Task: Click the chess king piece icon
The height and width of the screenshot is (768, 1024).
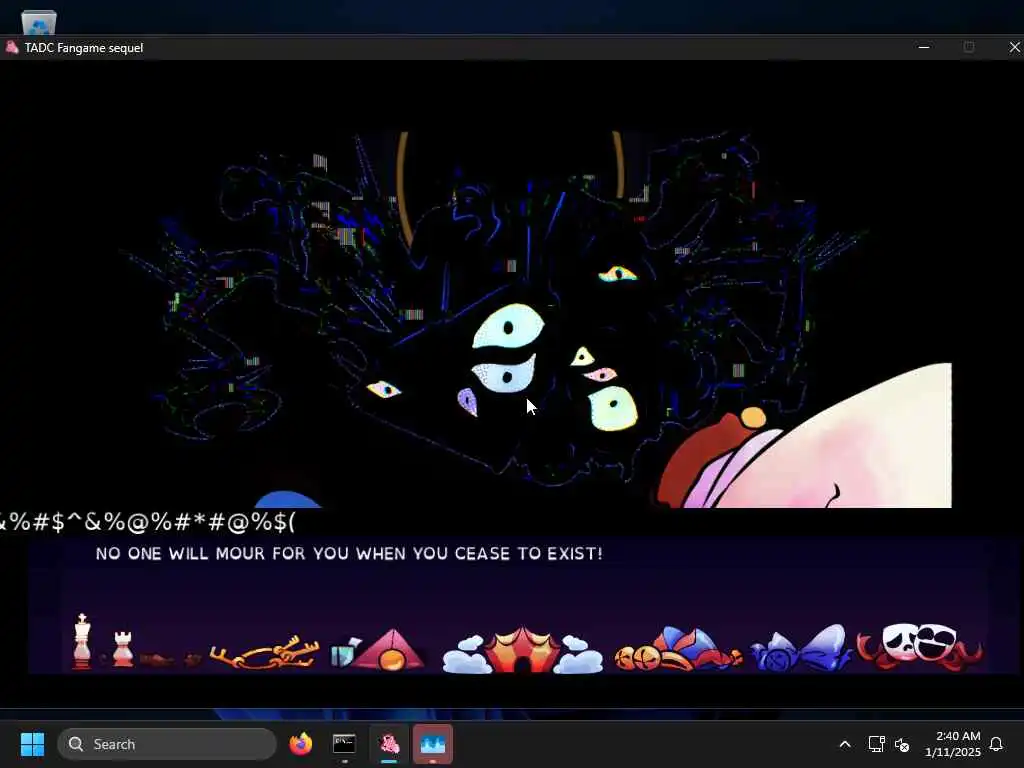Action: click(82, 641)
